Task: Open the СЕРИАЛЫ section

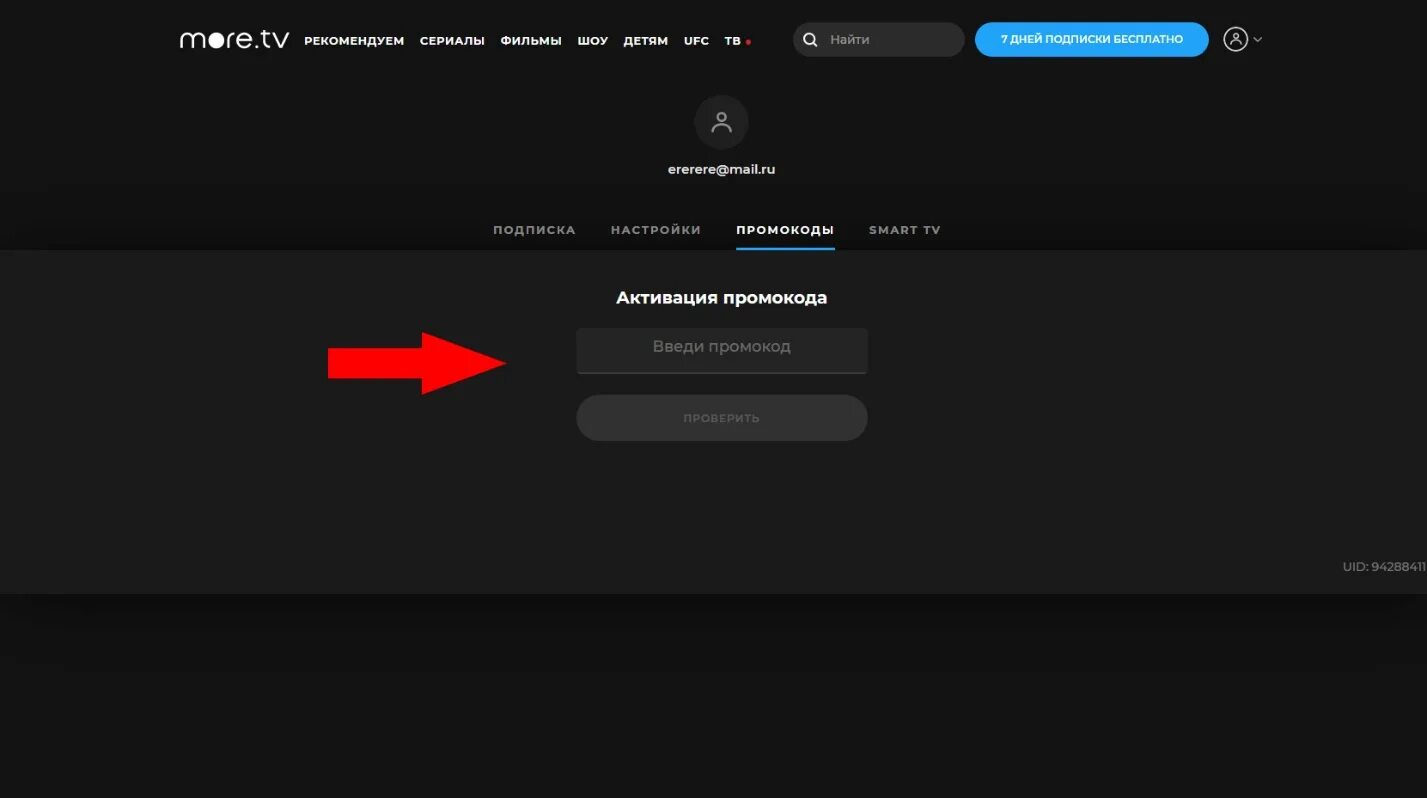Action: click(x=452, y=41)
